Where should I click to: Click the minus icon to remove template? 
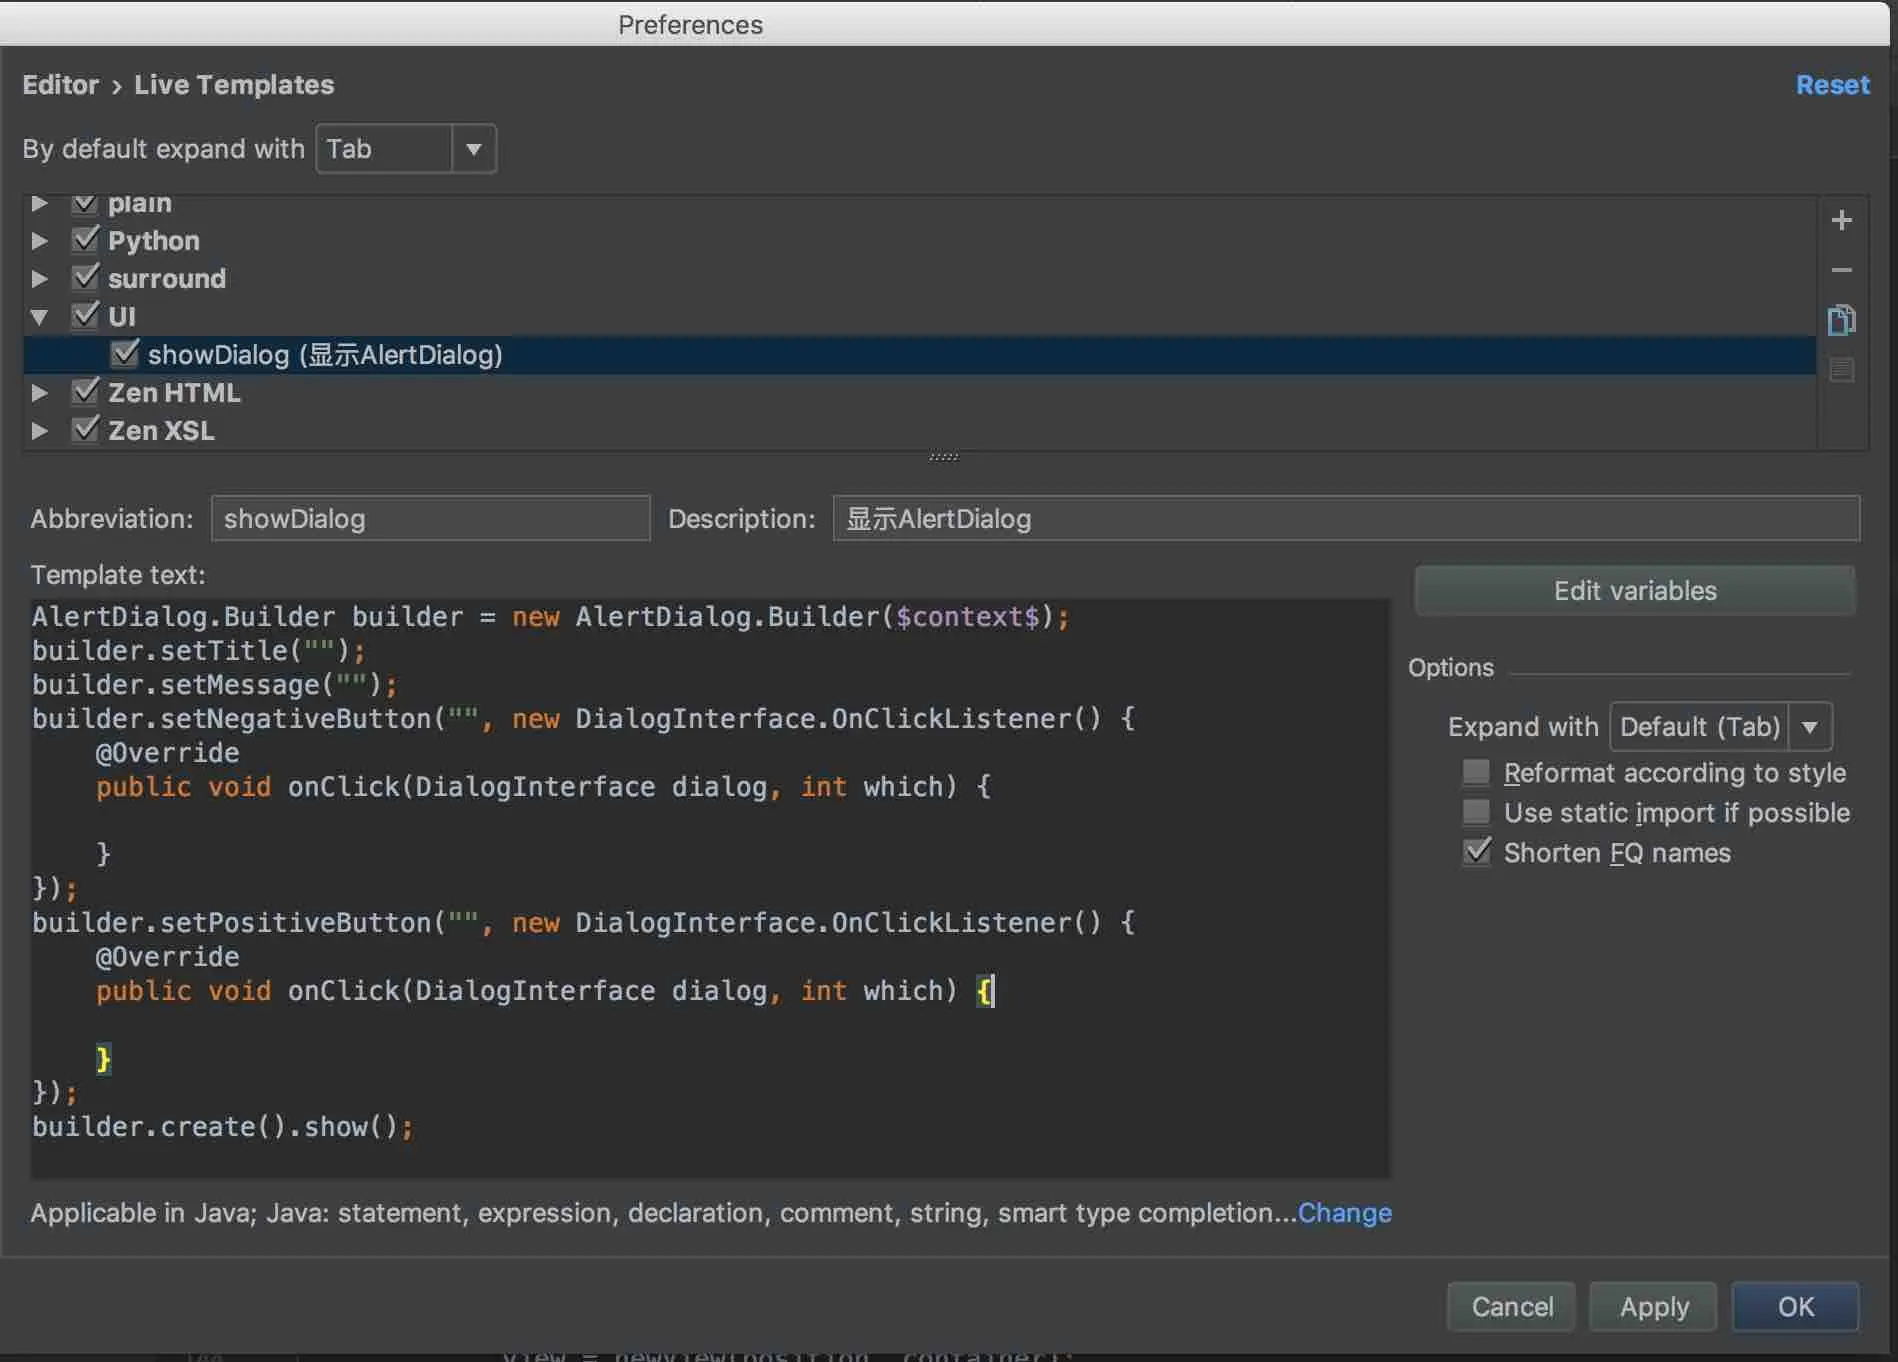click(1841, 270)
